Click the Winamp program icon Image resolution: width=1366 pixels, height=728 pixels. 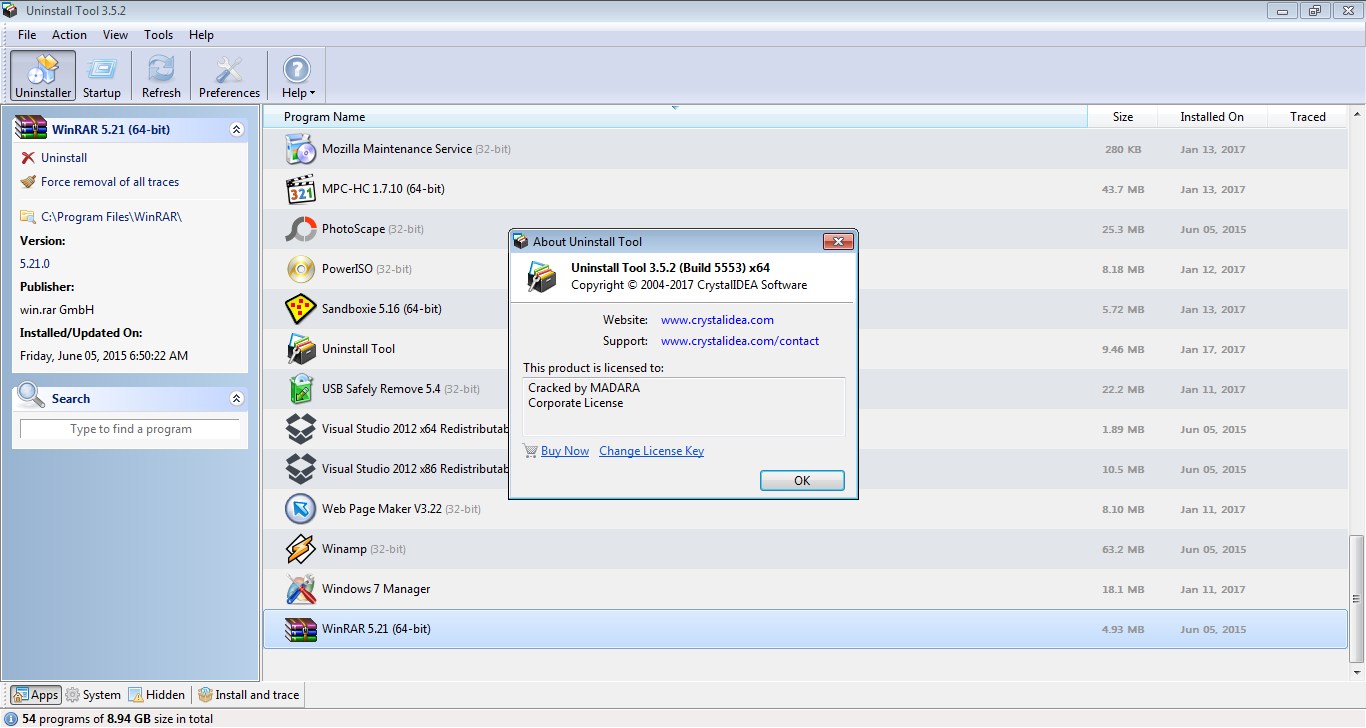point(301,549)
